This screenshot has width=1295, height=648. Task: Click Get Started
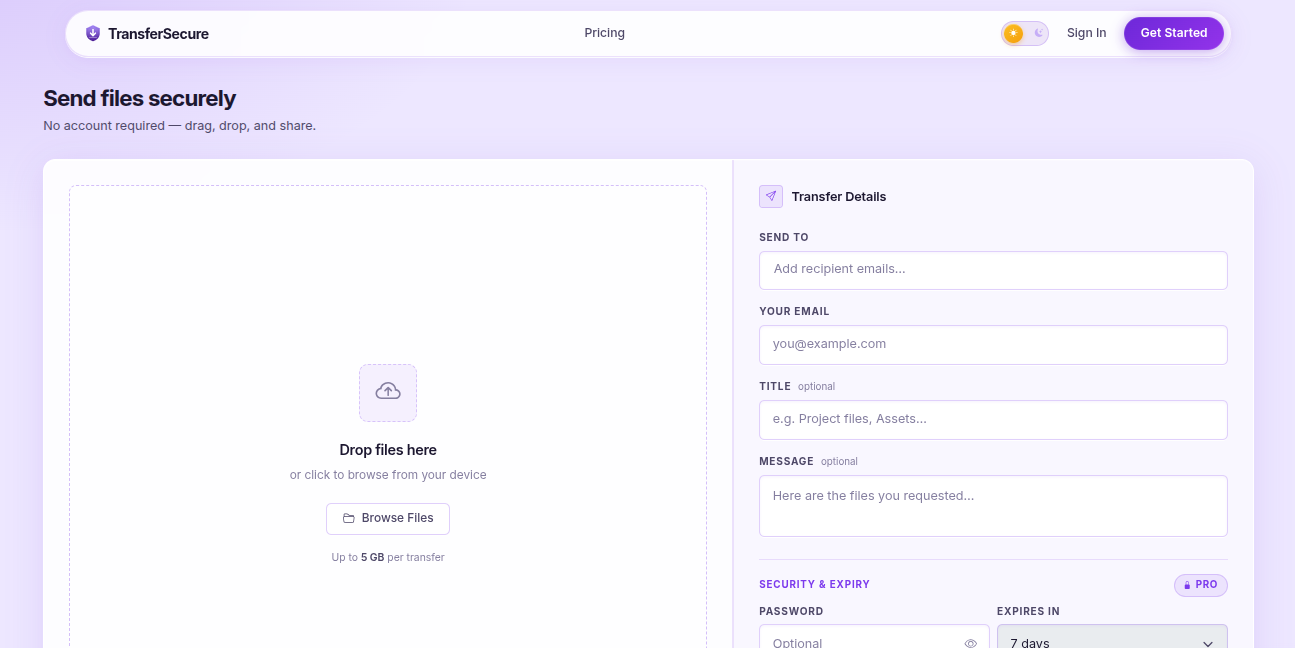1173,33
